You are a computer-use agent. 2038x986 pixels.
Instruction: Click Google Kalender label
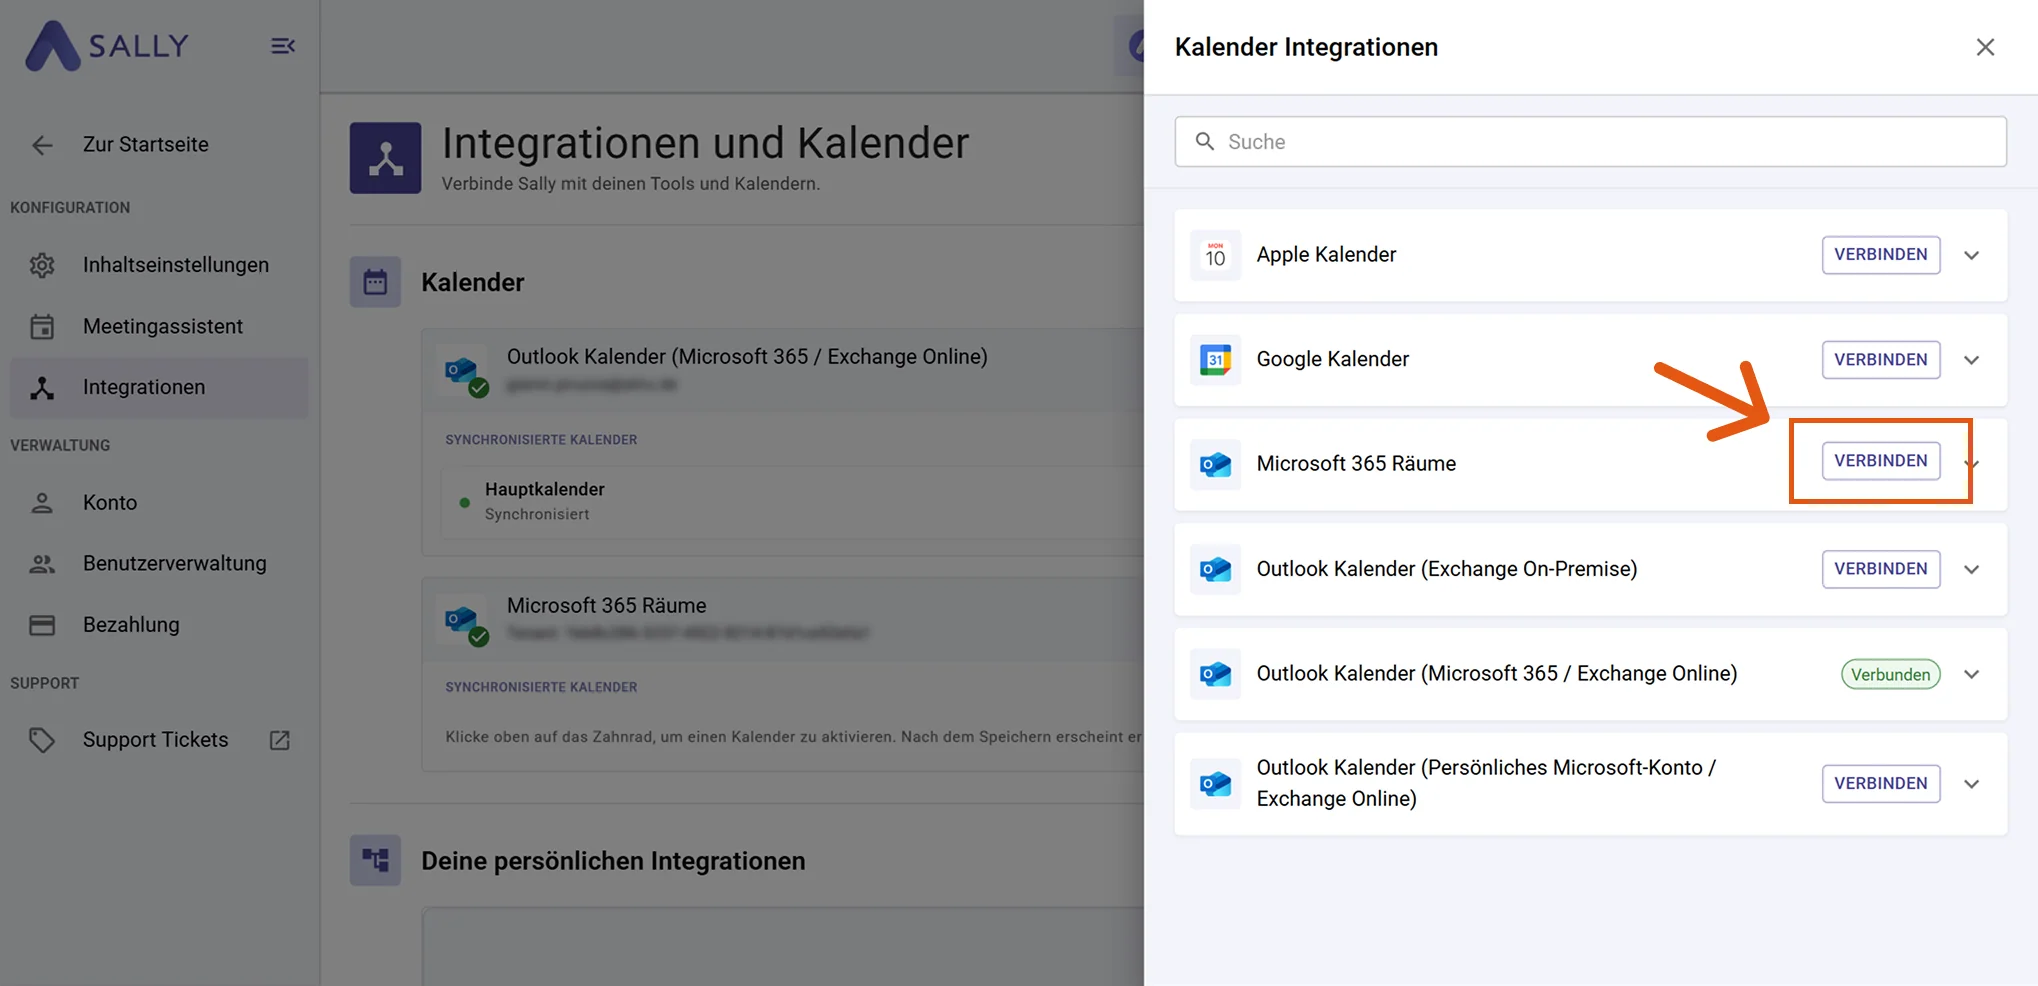pos(1332,360)
